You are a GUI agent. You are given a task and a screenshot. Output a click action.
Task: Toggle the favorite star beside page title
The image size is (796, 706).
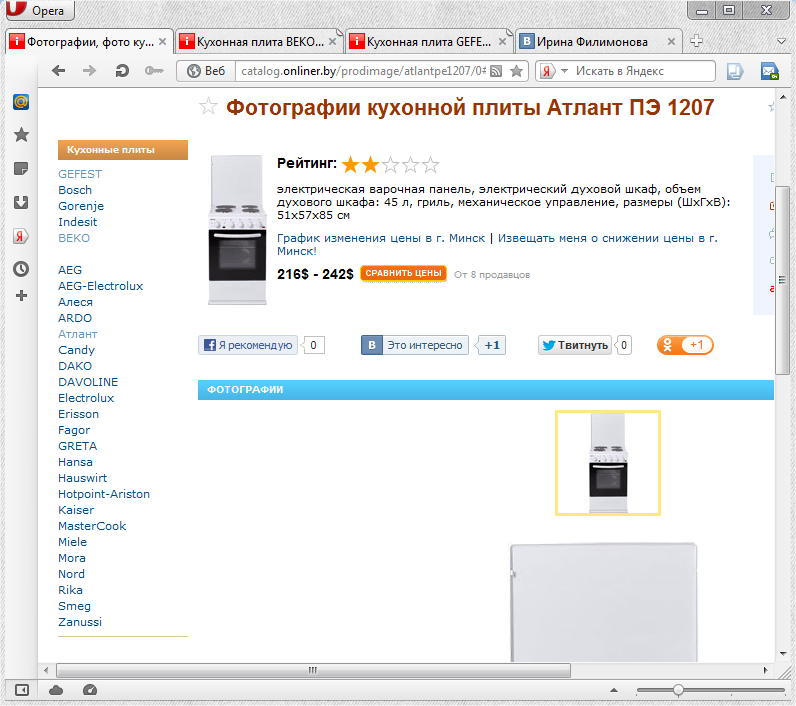208,107
